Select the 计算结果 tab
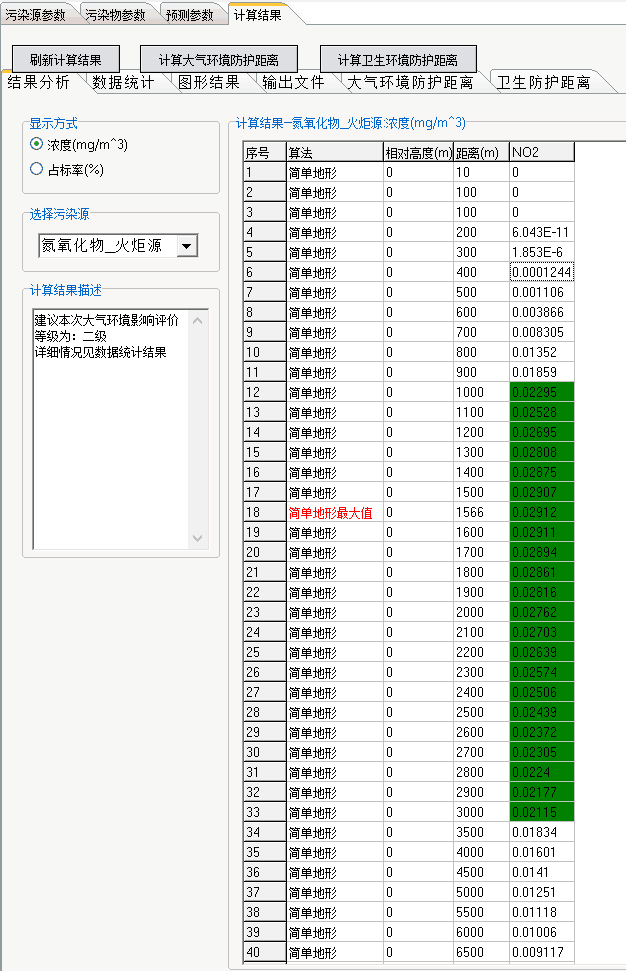The height and width of the screenshot is (971, 626). pyautogui.click(x=258, y=15)
